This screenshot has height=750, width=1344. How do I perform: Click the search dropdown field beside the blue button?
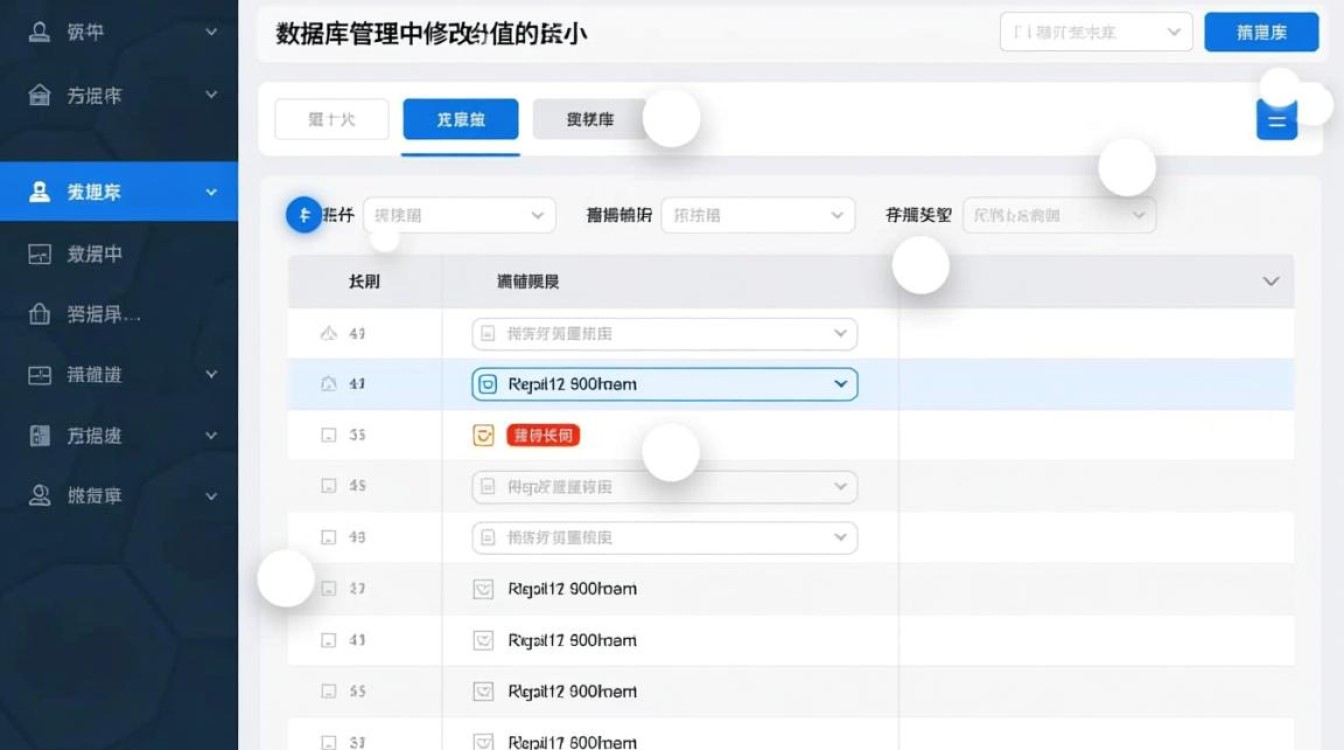pyautogui.click(x=1095, y=31)
